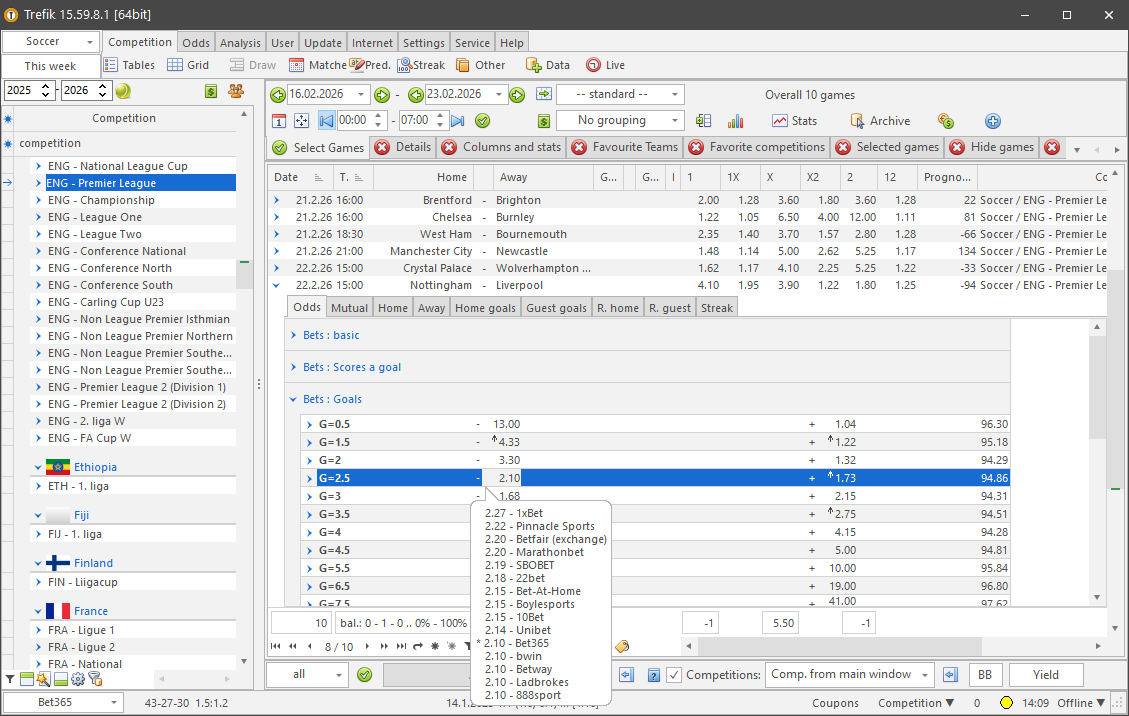Click the yellow status circle indicator
The width and height of the screenshot is (1129, 716).
(x=1006, y=703)
